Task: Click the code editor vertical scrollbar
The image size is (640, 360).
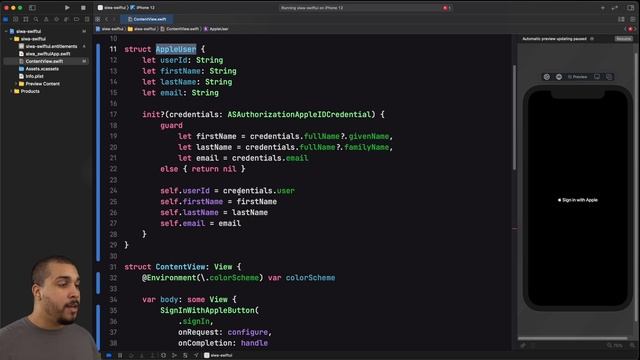Action: pos(514,118)
